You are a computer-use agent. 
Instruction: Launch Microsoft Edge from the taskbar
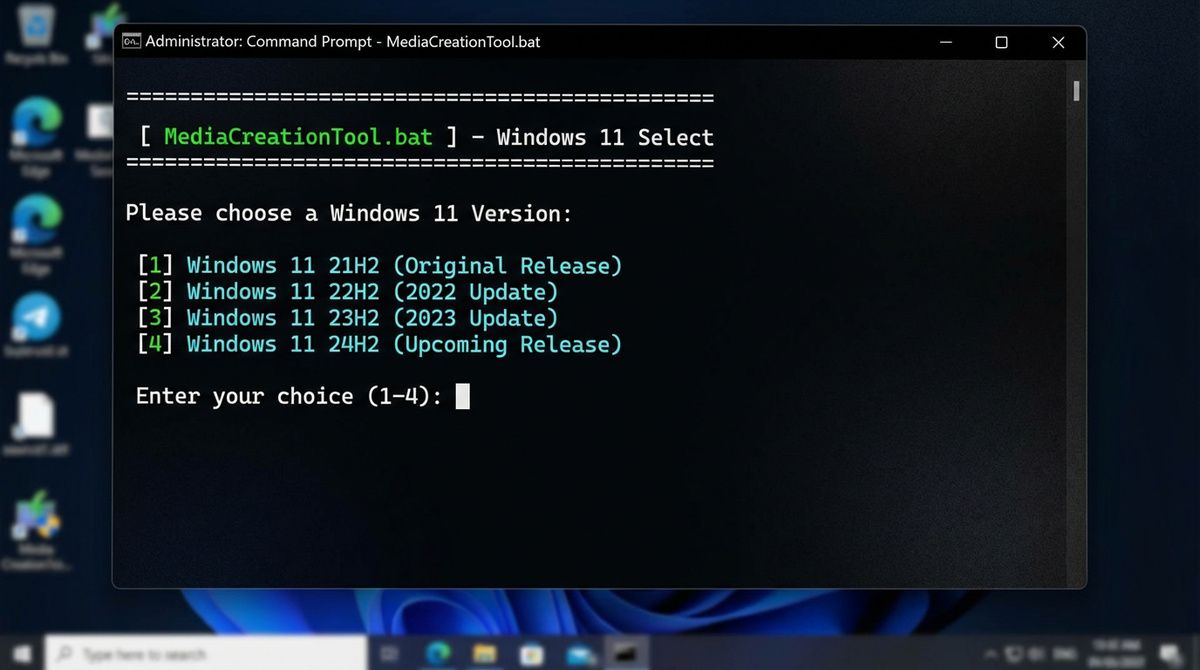click(437, 654)
